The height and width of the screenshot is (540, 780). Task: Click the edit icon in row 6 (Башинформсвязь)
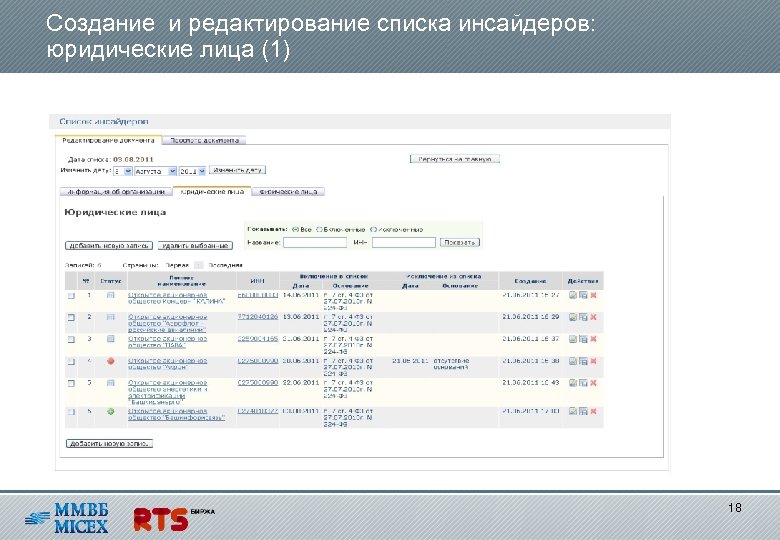pyautogui.click(x=573, y=411)
